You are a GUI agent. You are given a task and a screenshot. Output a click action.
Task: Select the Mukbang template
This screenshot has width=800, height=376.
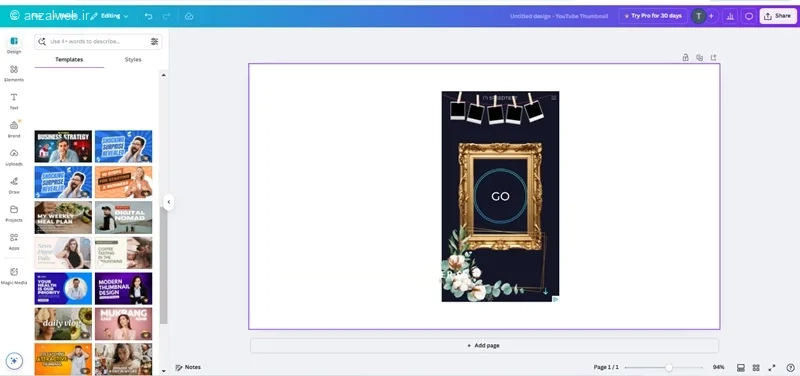tap(123, 323)
